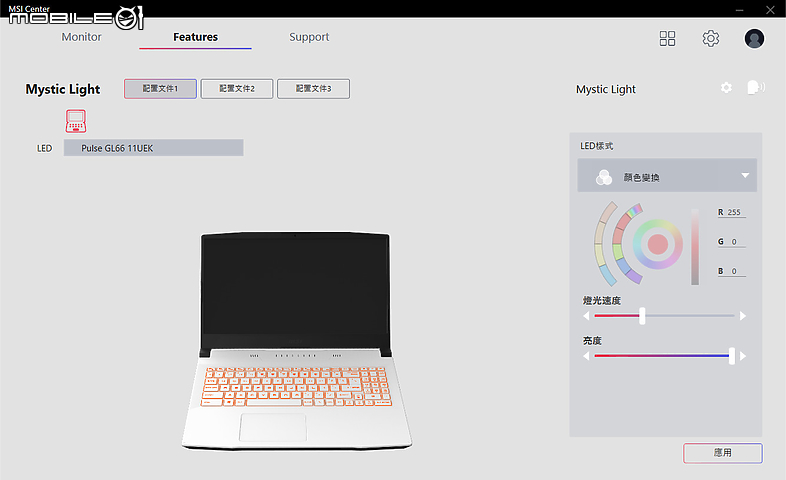The image size is (786, 480).
Task: Increase brightness with right arrow
Action: [743, 356]
